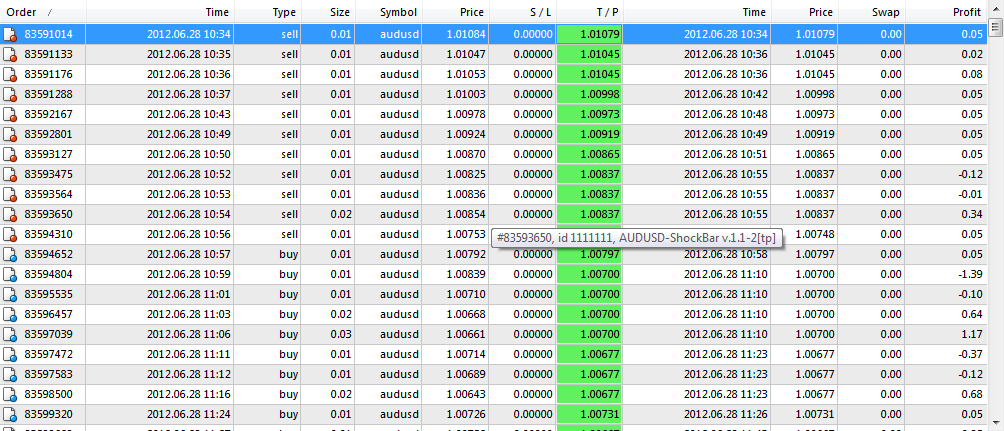Click the vertical scrollbar thumb
Image resolution: width=1004 pixels, height=431 pixels.
(x=996, y=26)
